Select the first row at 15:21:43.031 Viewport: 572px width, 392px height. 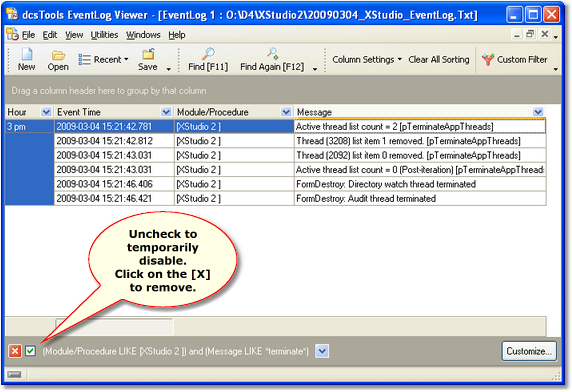300,155
